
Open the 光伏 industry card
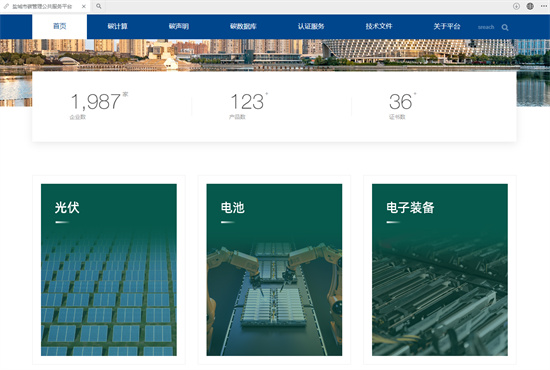[109, 270]
